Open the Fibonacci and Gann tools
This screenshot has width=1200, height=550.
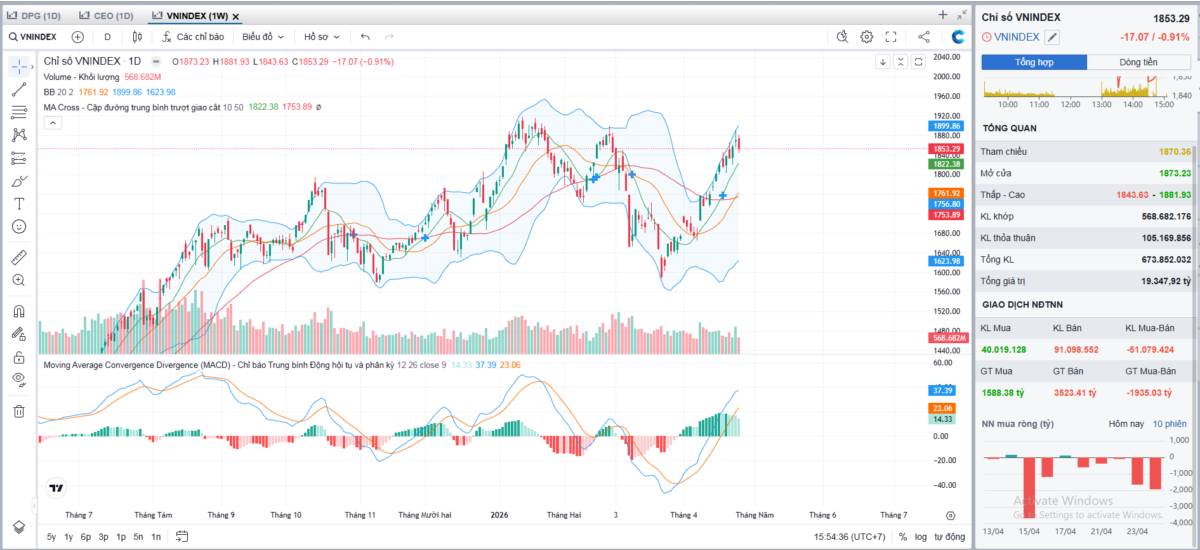pyautogui.click(x=19, y=112)
